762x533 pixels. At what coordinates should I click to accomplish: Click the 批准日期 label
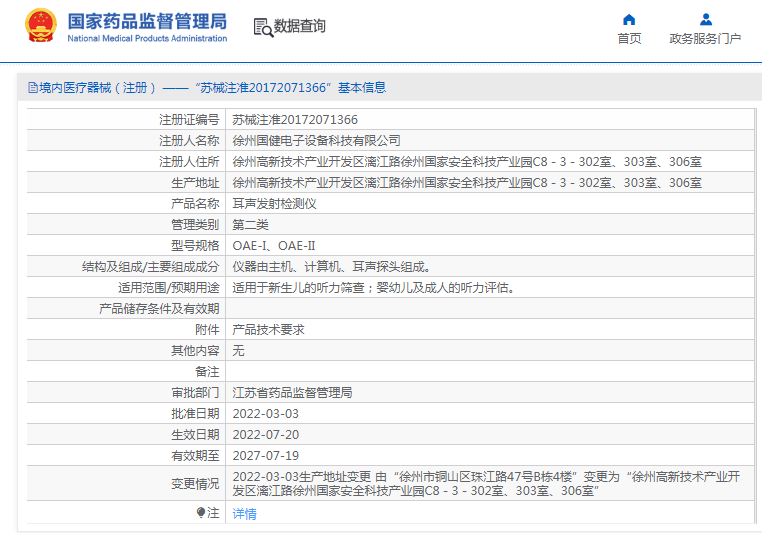pyautogui.click(x=195, y=413)
